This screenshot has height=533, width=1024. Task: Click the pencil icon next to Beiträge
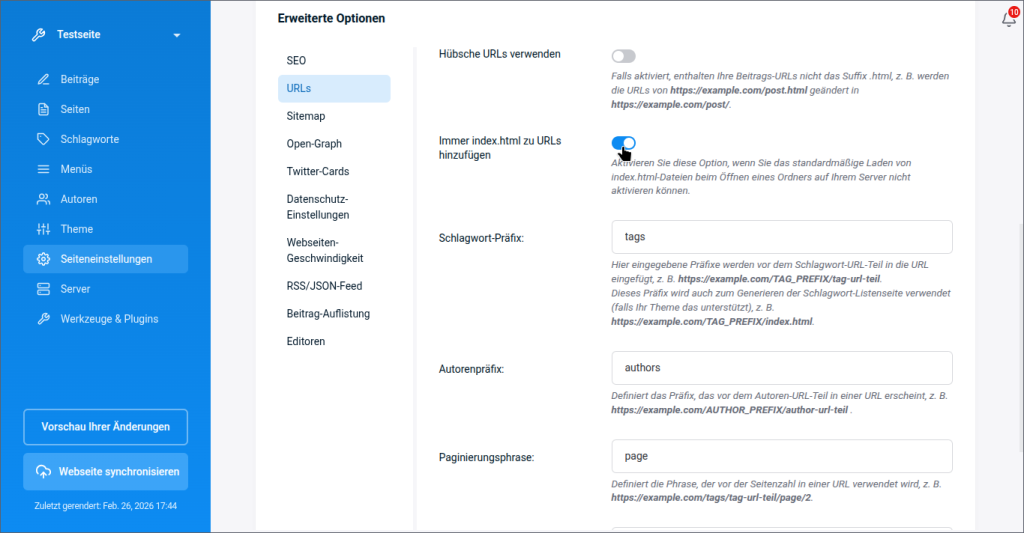point(43,79)
